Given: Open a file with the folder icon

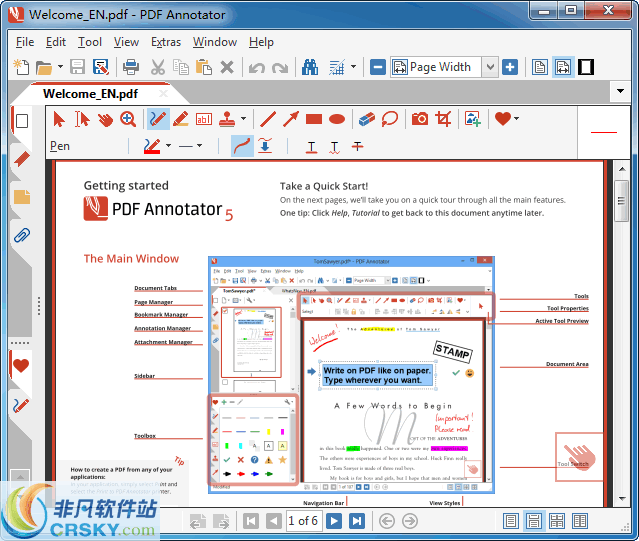Looking at the screenshot, I should pyautogui.click(x=44, y=67).
